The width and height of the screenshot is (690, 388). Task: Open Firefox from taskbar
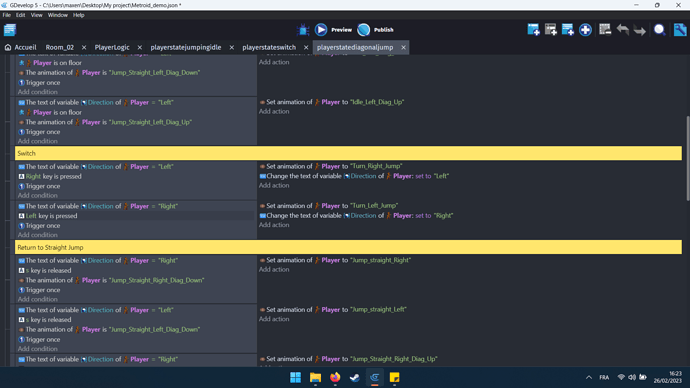[335, 377]
